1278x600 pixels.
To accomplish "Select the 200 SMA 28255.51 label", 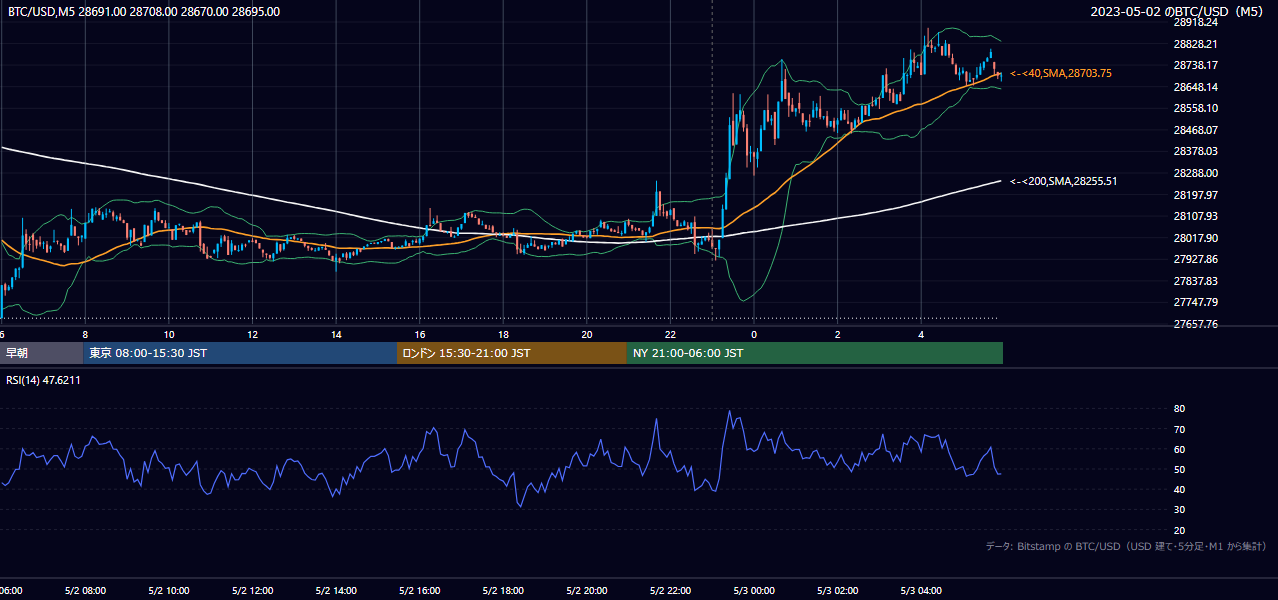I will [1063, 181].
